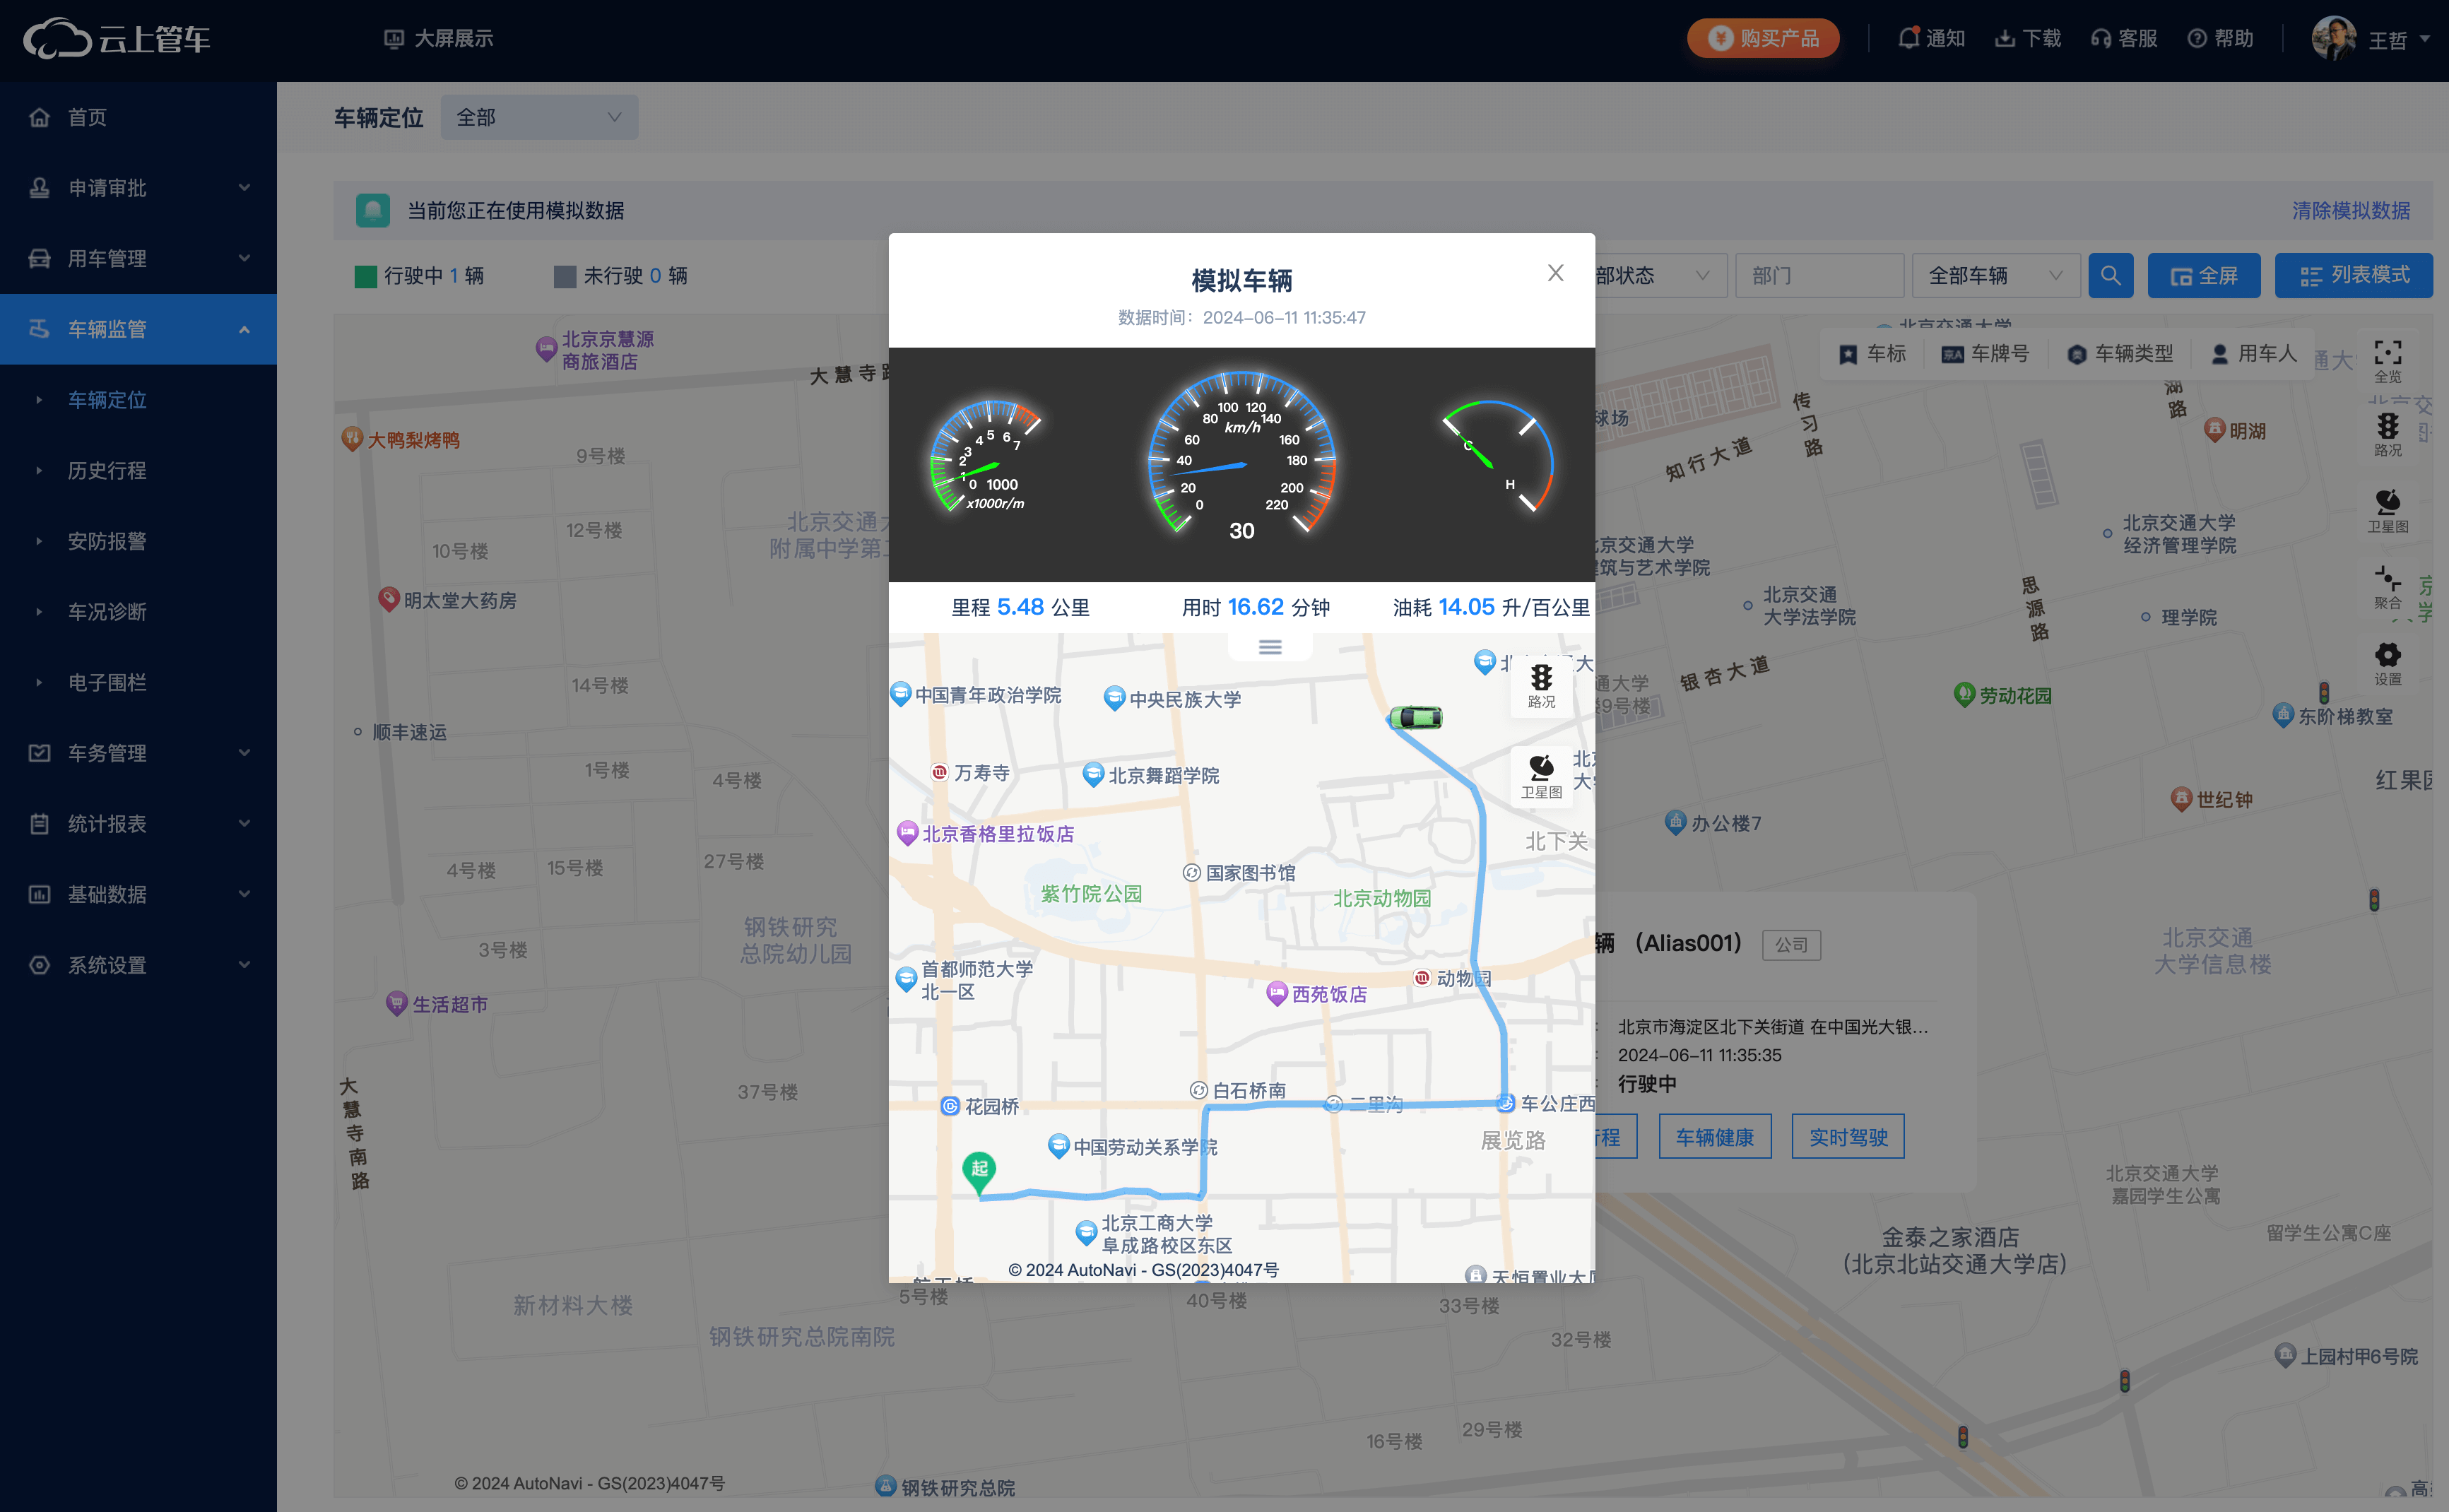Image resolution: width=2449 pixels, height=1512 pixels.
Task: Click the 部门 input field
Action: pos(1819,275)
